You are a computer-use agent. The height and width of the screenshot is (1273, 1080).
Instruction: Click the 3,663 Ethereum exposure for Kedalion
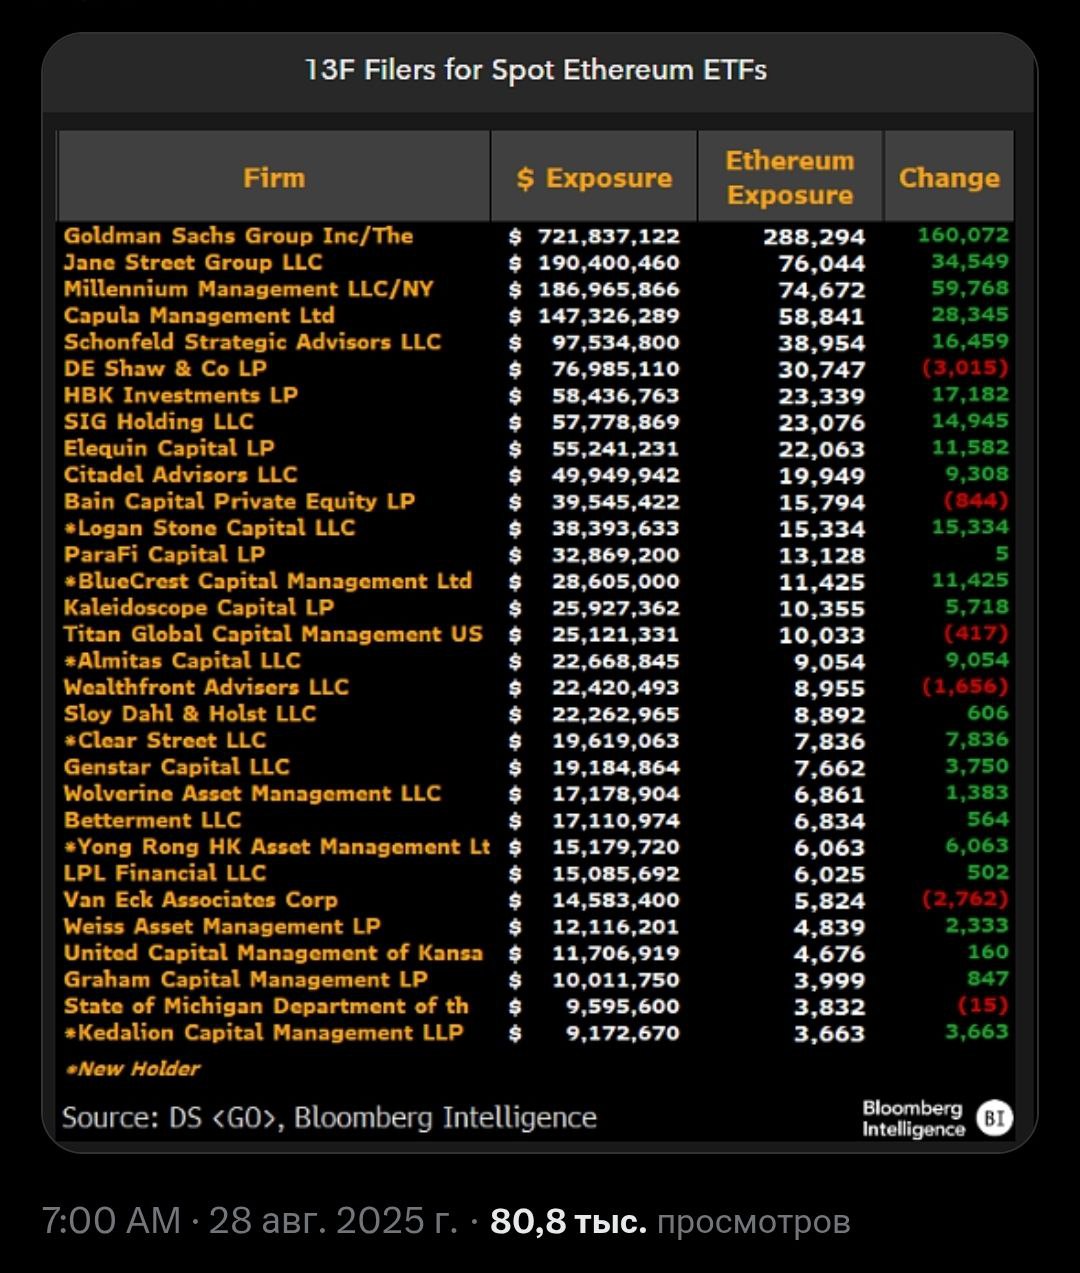(829, 1034)
